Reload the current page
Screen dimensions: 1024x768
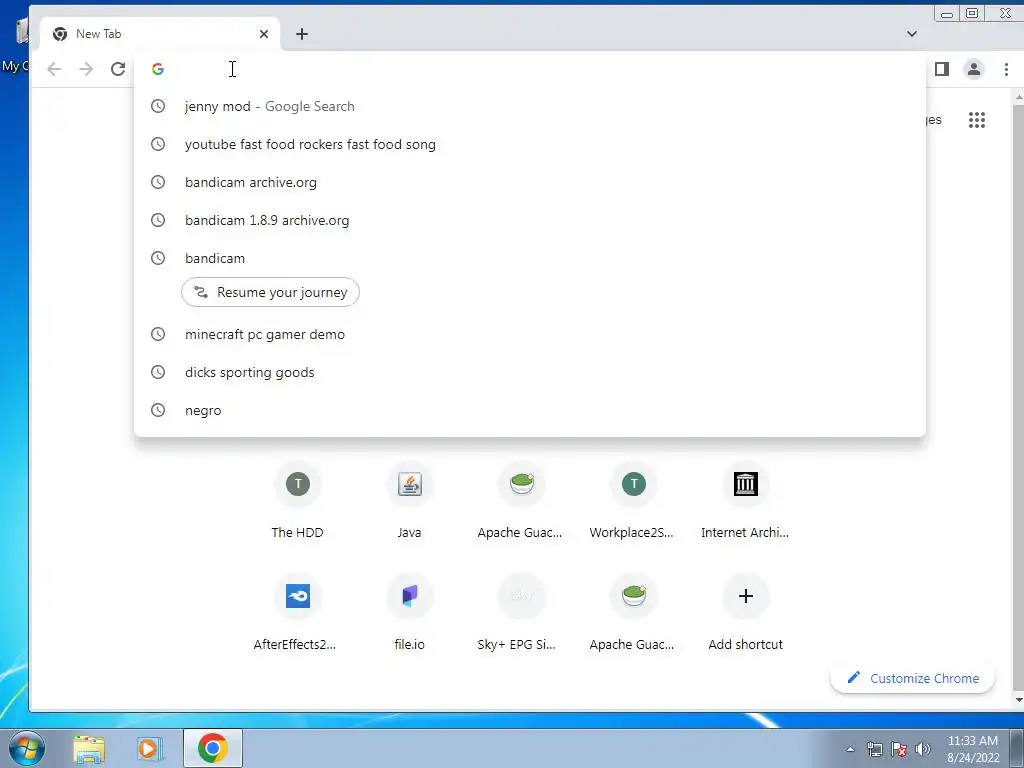point(118,69)
